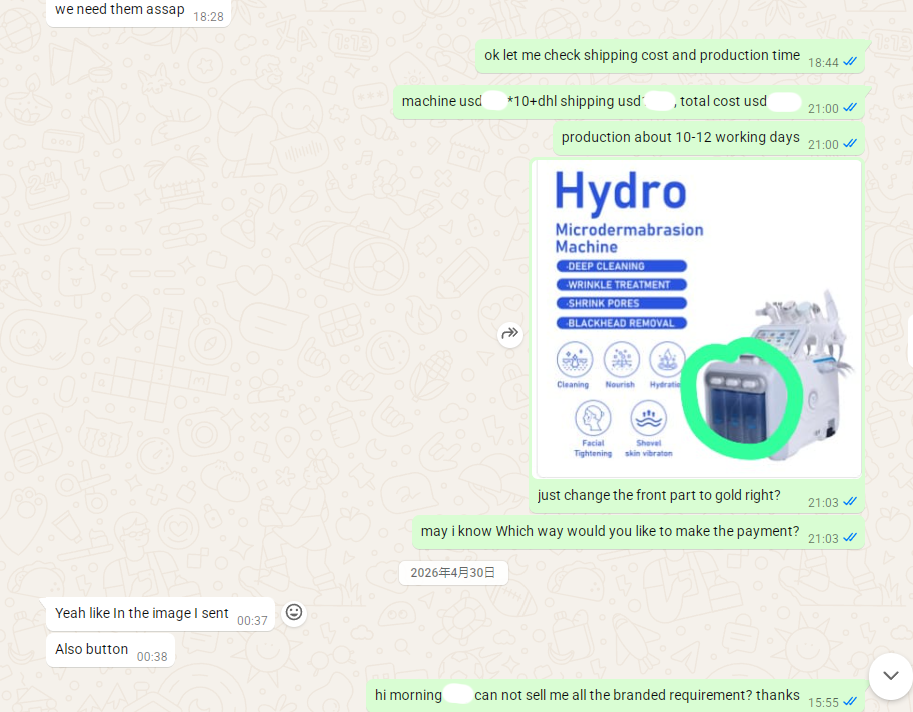
Task: Click the read ticks beside 'production about 10-12 working days'
Action: tap(850, 144)
